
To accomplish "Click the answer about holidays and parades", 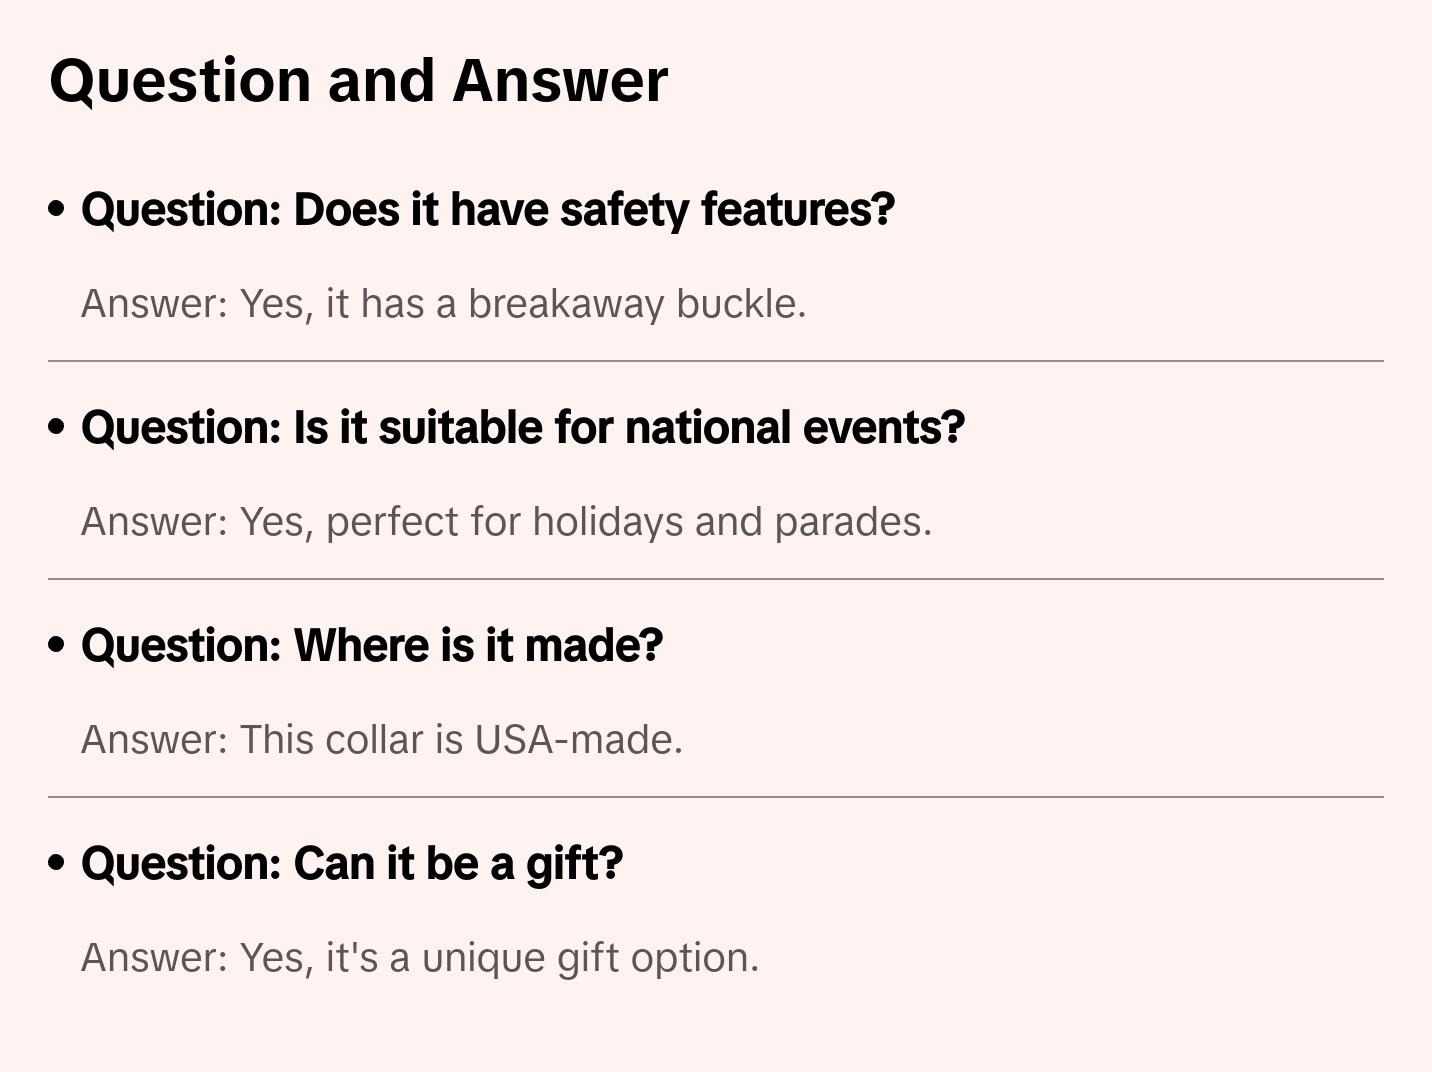I will [506, 522].
